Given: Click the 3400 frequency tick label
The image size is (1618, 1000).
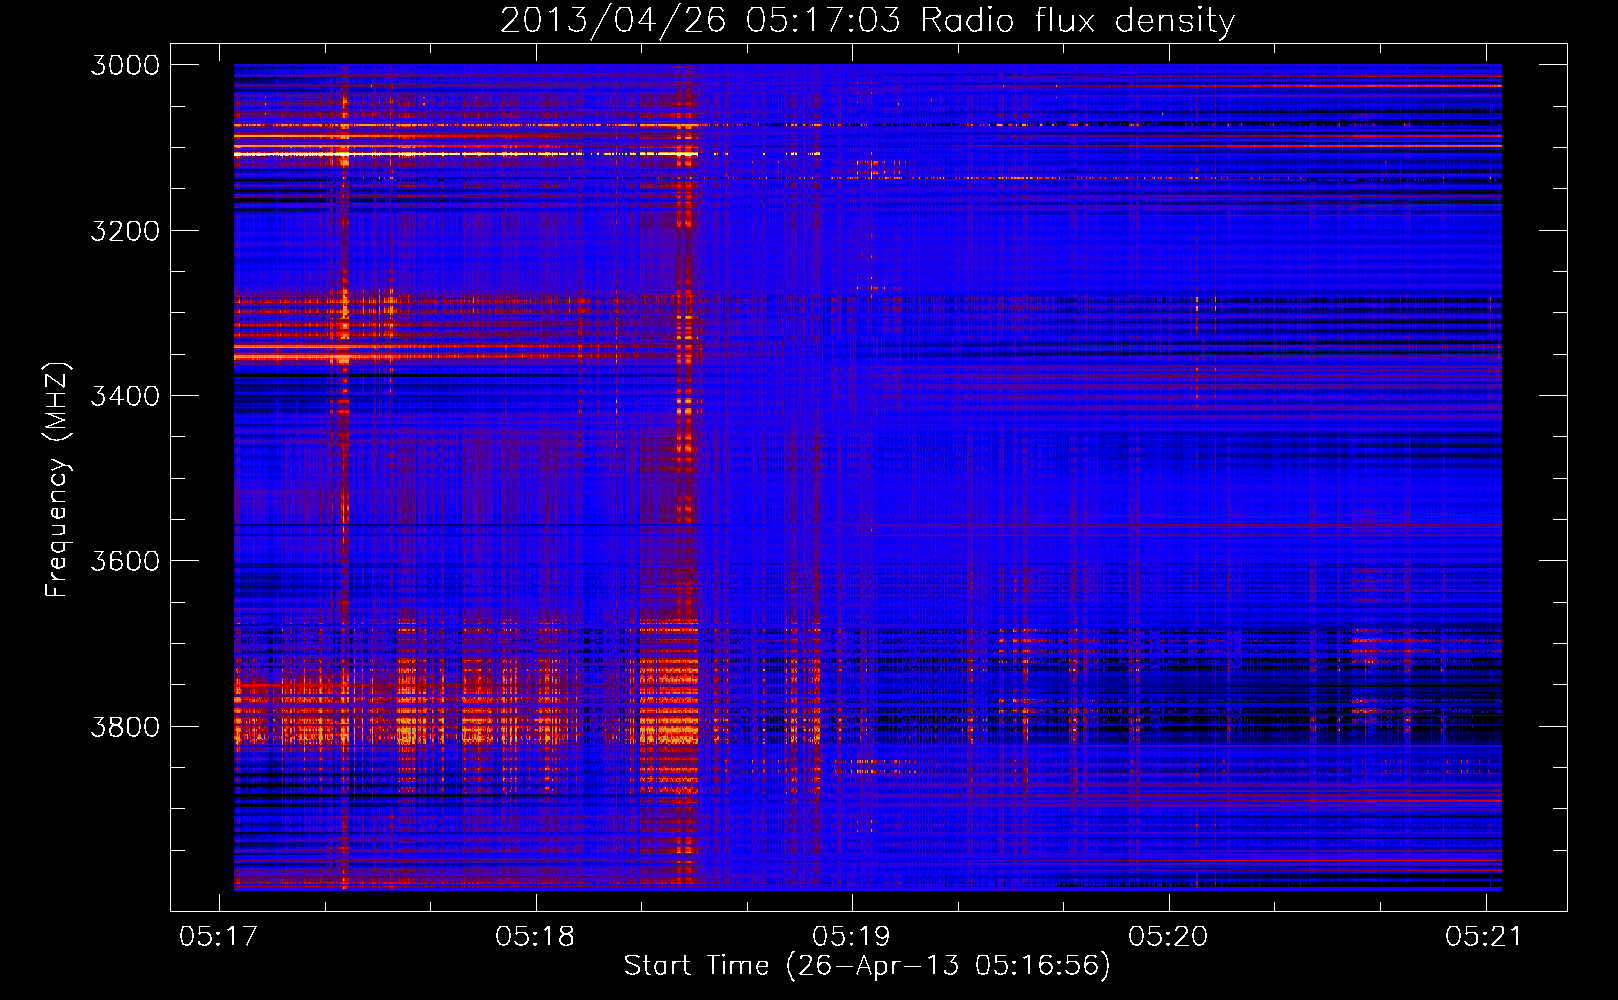Looking at the screenshot, I should point(125,396).
